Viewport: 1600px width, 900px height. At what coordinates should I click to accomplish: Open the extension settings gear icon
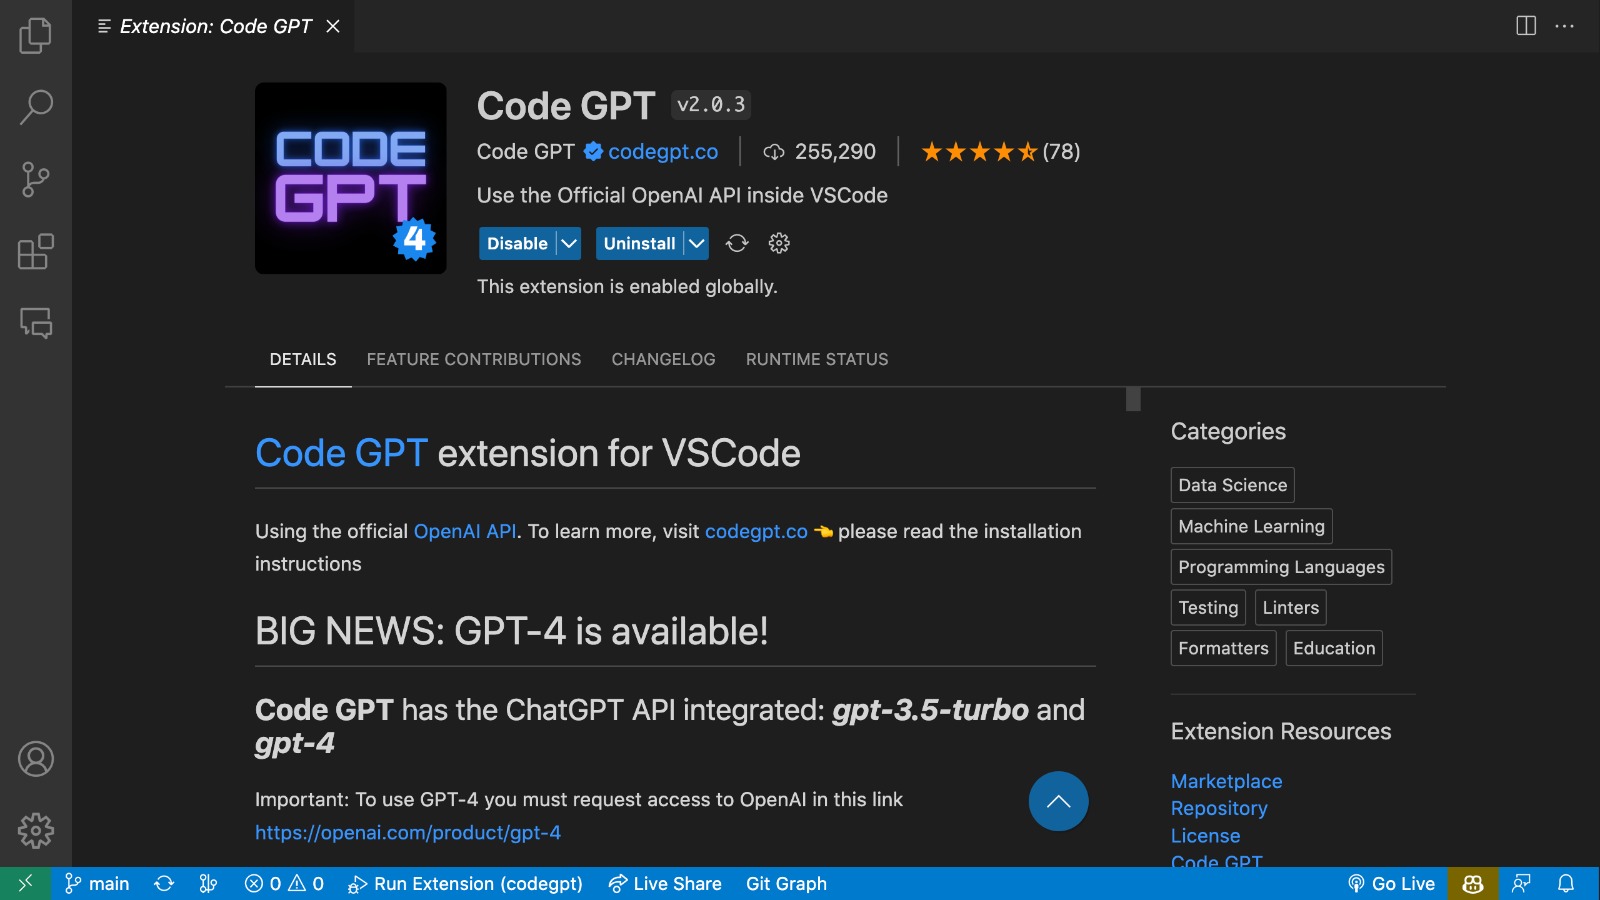coord(779,243)
